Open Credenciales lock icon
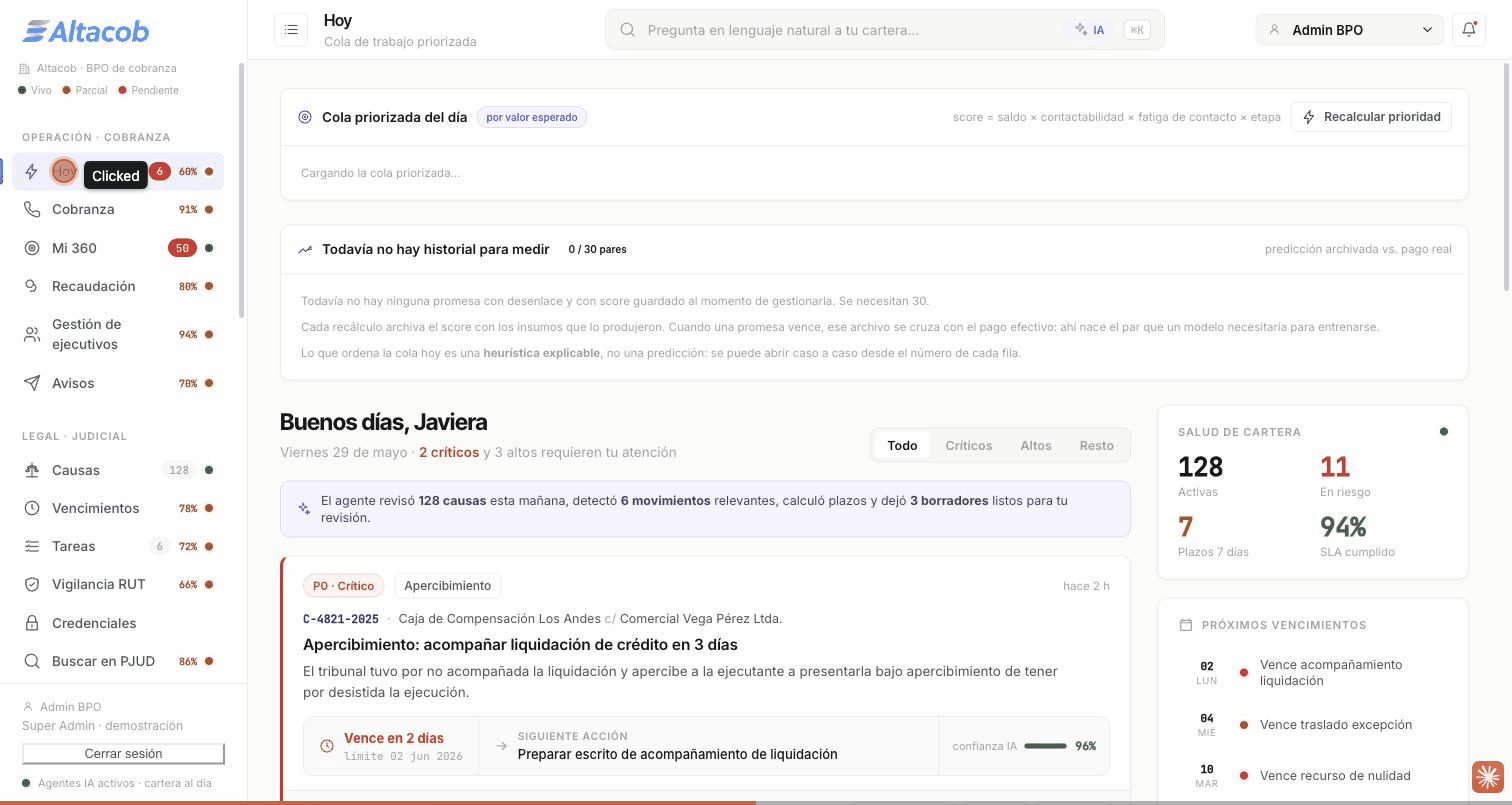This screenshot has width=1512, height=805. (x=32, y=623)
